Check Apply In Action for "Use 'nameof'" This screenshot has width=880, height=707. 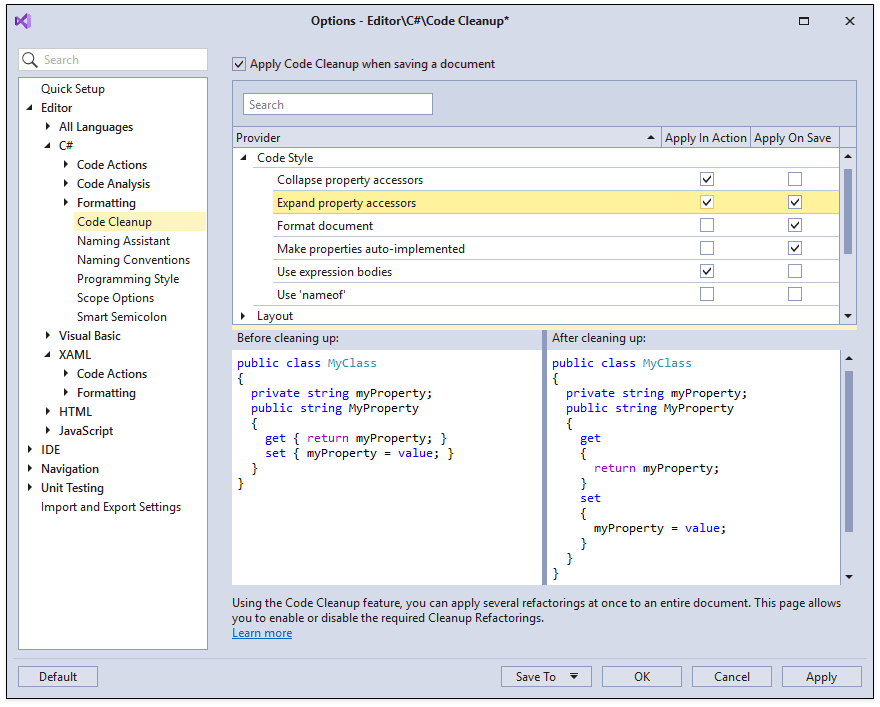click(x=707, y=294)
